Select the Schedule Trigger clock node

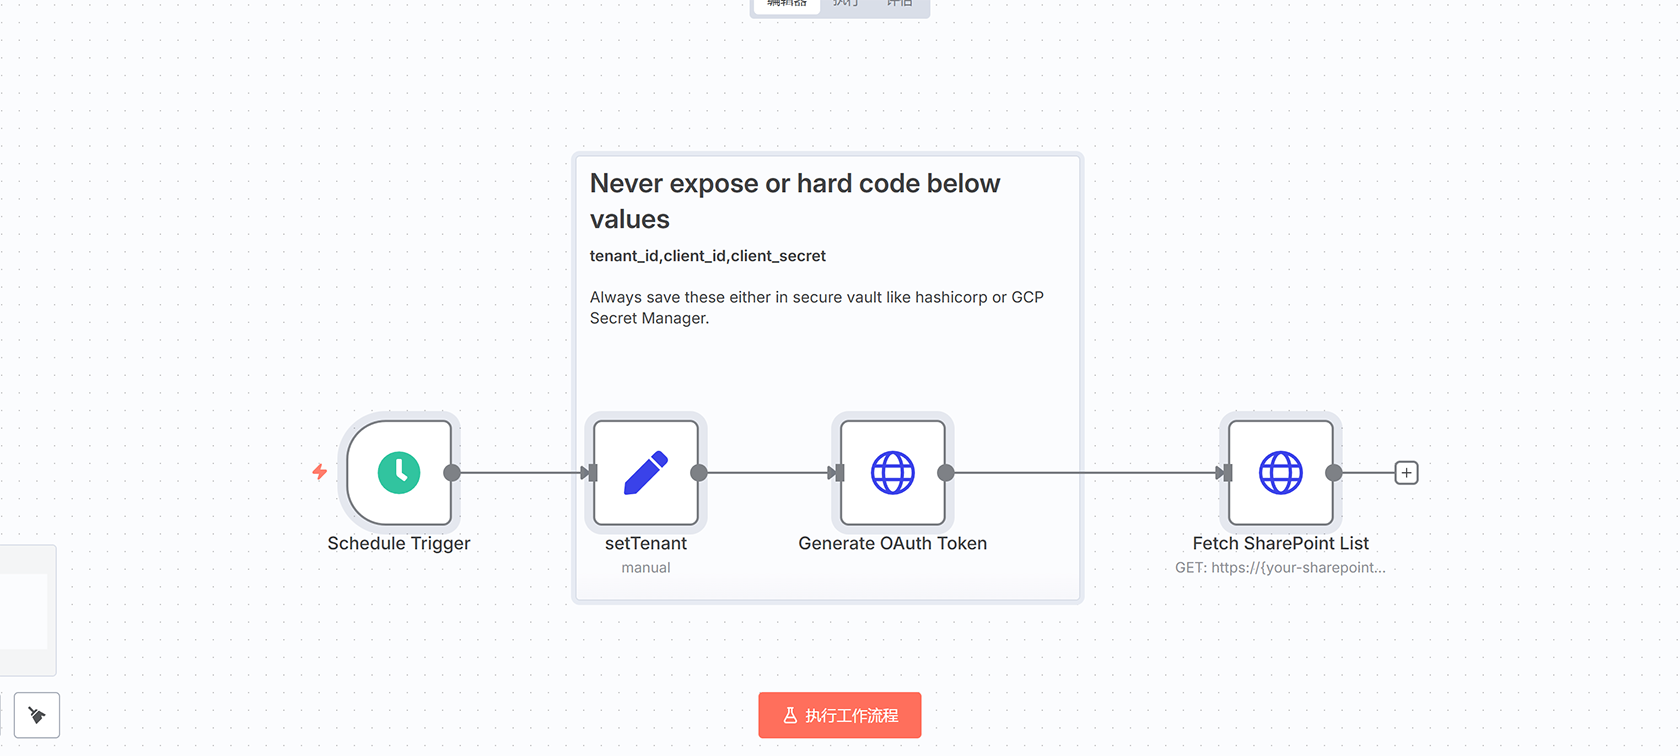[x=399, y=472]
